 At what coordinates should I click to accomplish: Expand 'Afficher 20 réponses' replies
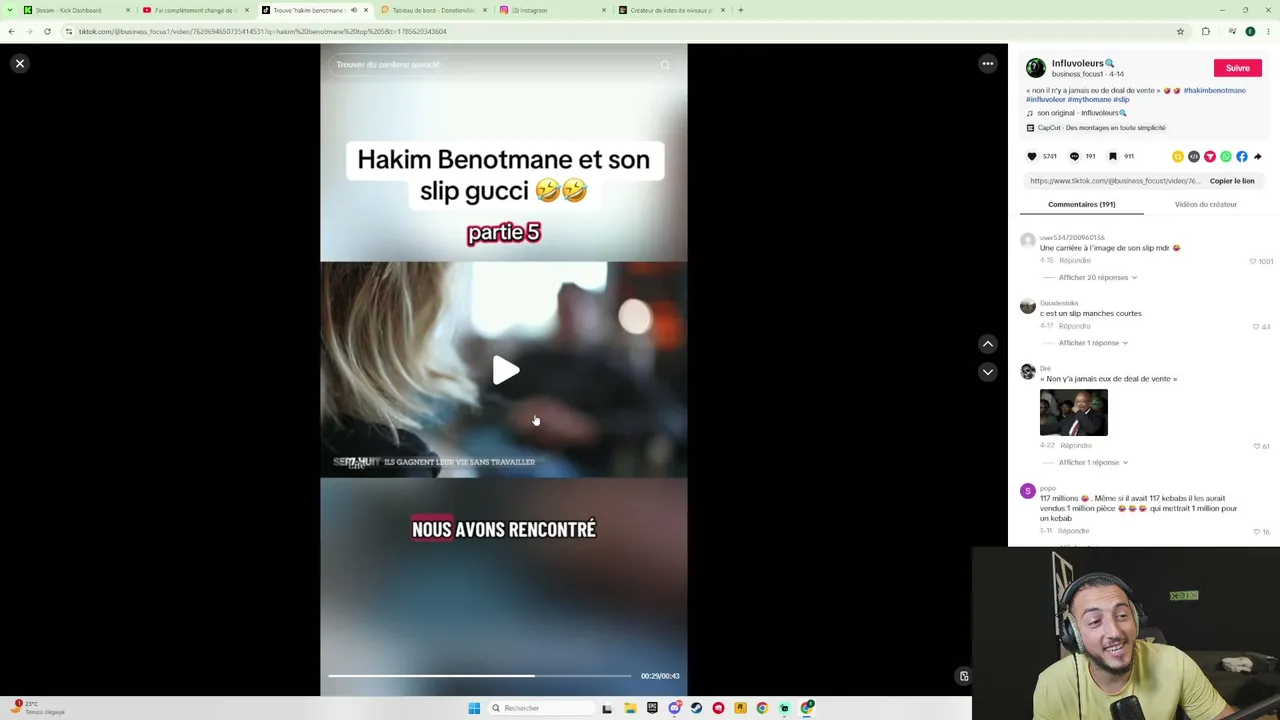point(1097,277)
